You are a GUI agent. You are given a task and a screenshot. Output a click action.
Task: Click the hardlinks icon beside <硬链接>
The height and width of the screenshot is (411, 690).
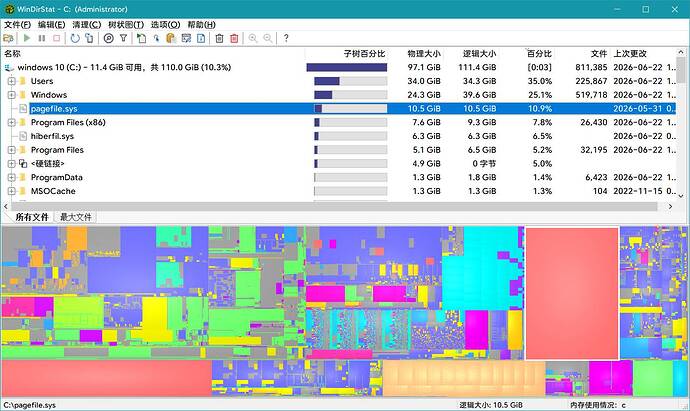[x=23, y=164]
